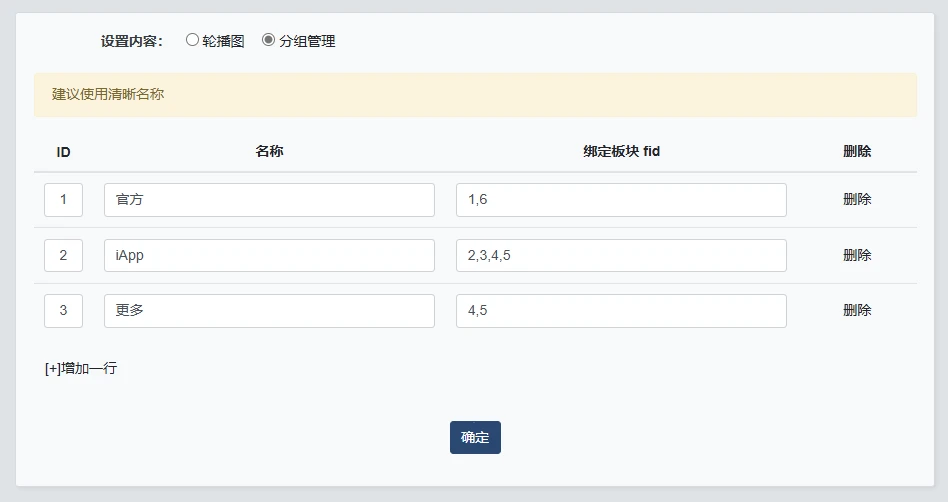Image resolution: width=948 pixels, height=502 pixels.
Task: Delete the 官方 group row
Action: click(x=857, y=199)
